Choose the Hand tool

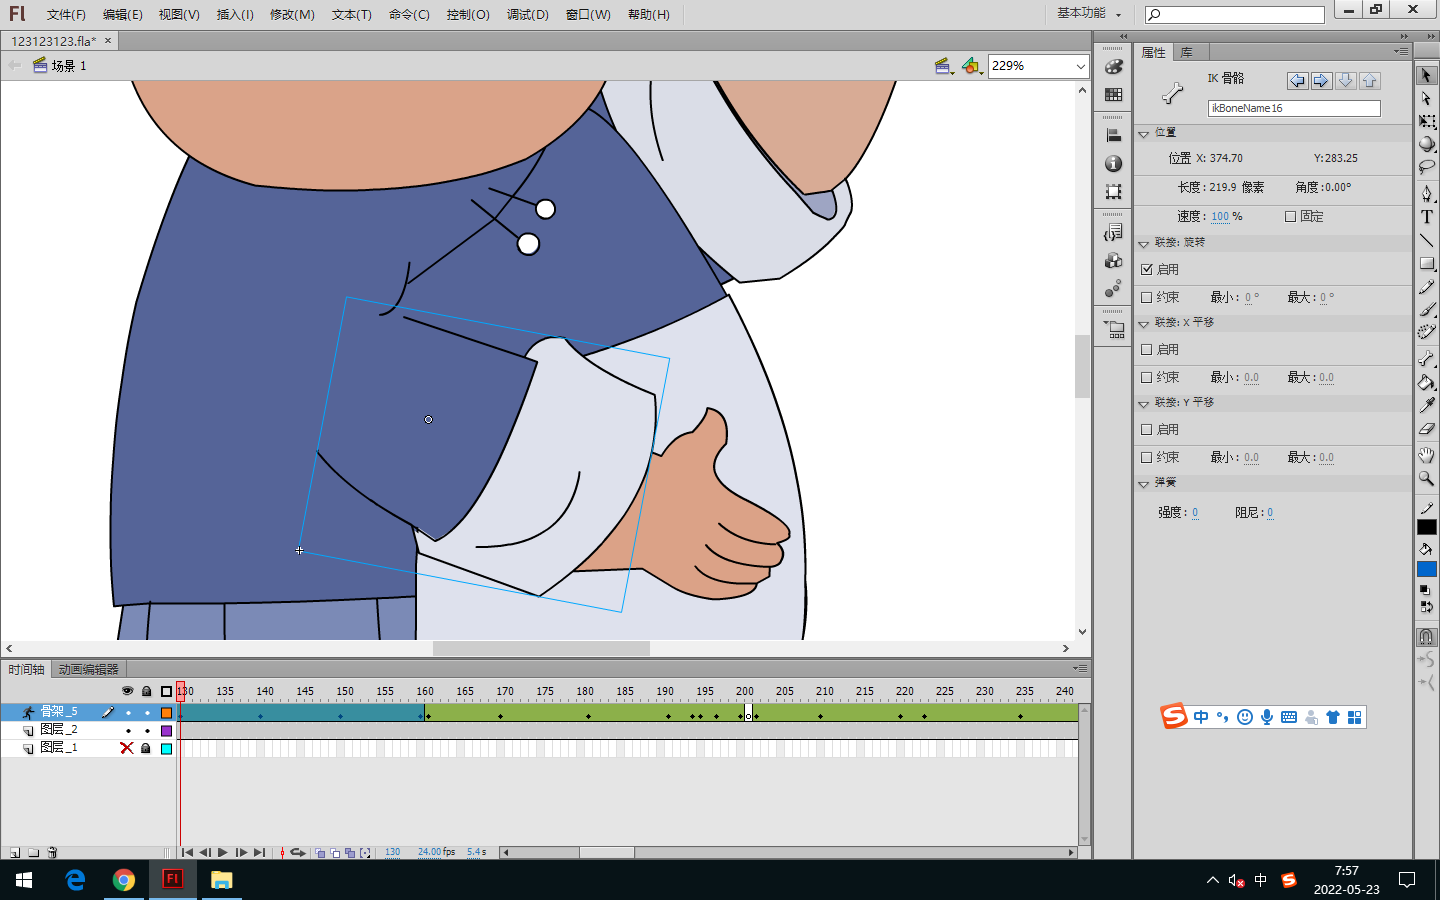[x=1427, y=454]
